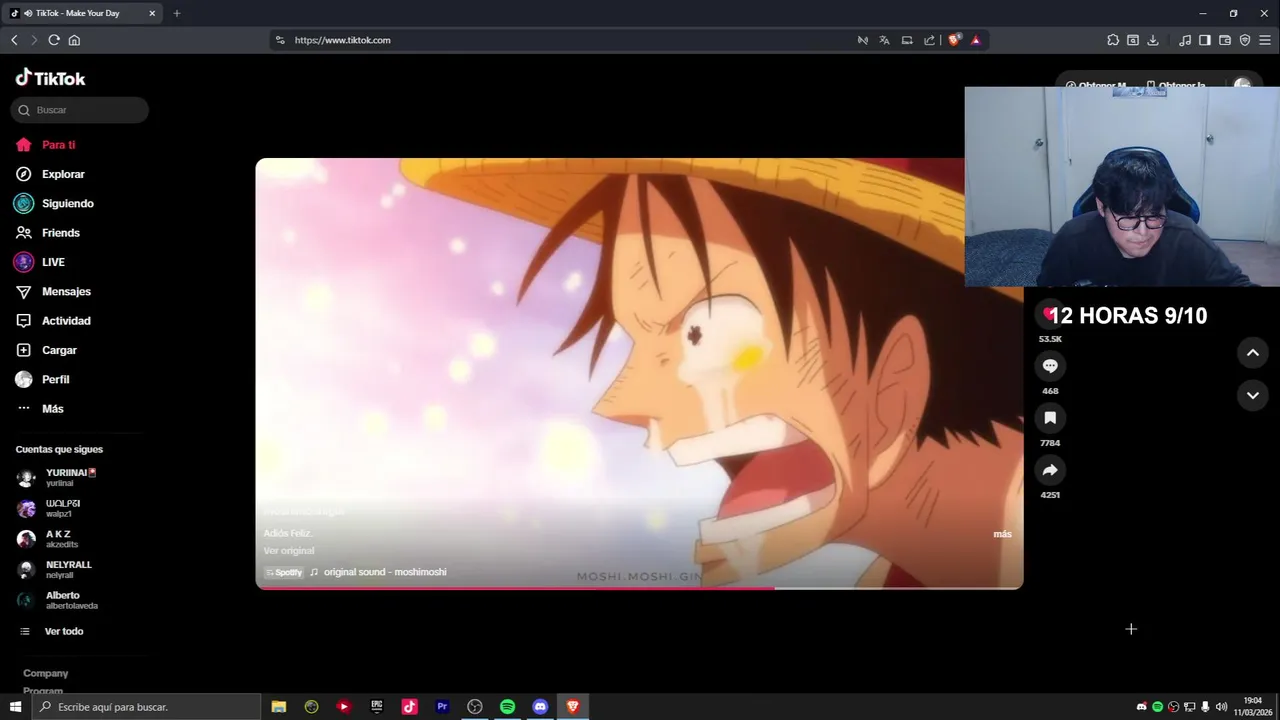
Task: Open the browser extensions puzzle icon
Action: 1113,40
